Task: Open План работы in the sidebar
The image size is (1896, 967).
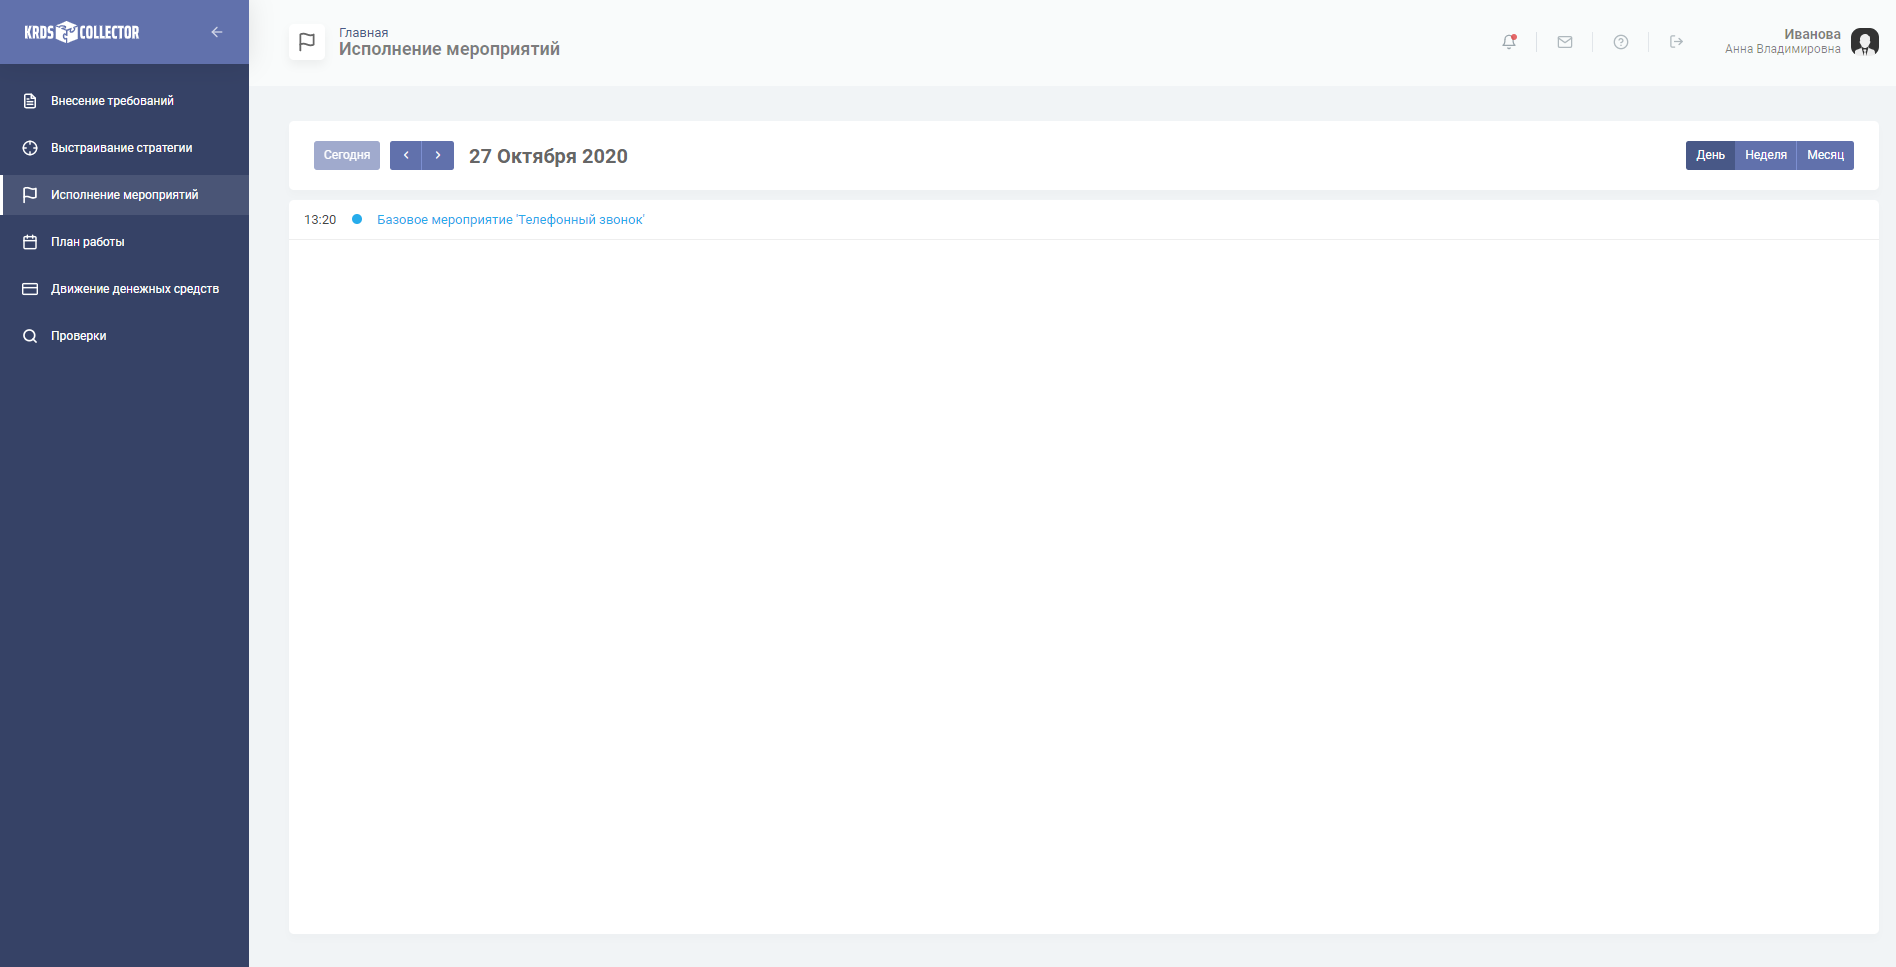Action: pyautogui.click(x=88, y=242)
